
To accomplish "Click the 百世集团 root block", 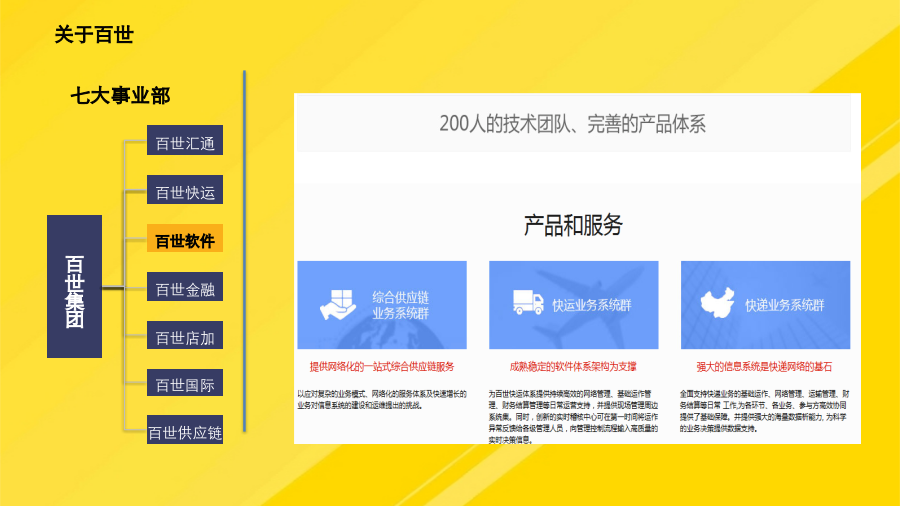I will pyautogui.click(x=75, y=286).
